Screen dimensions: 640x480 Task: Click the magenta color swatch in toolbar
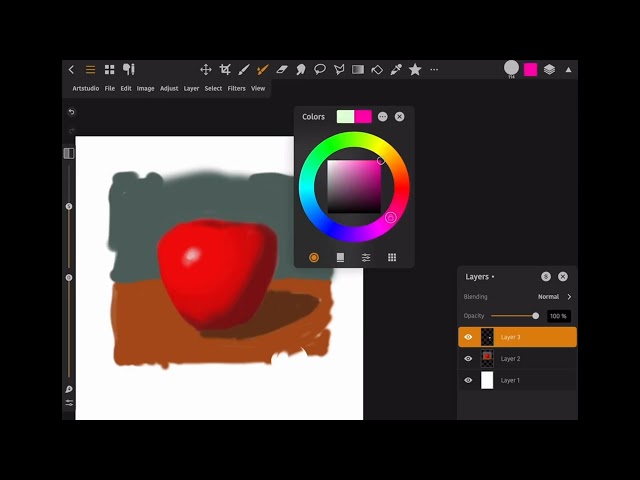point(530,69)
